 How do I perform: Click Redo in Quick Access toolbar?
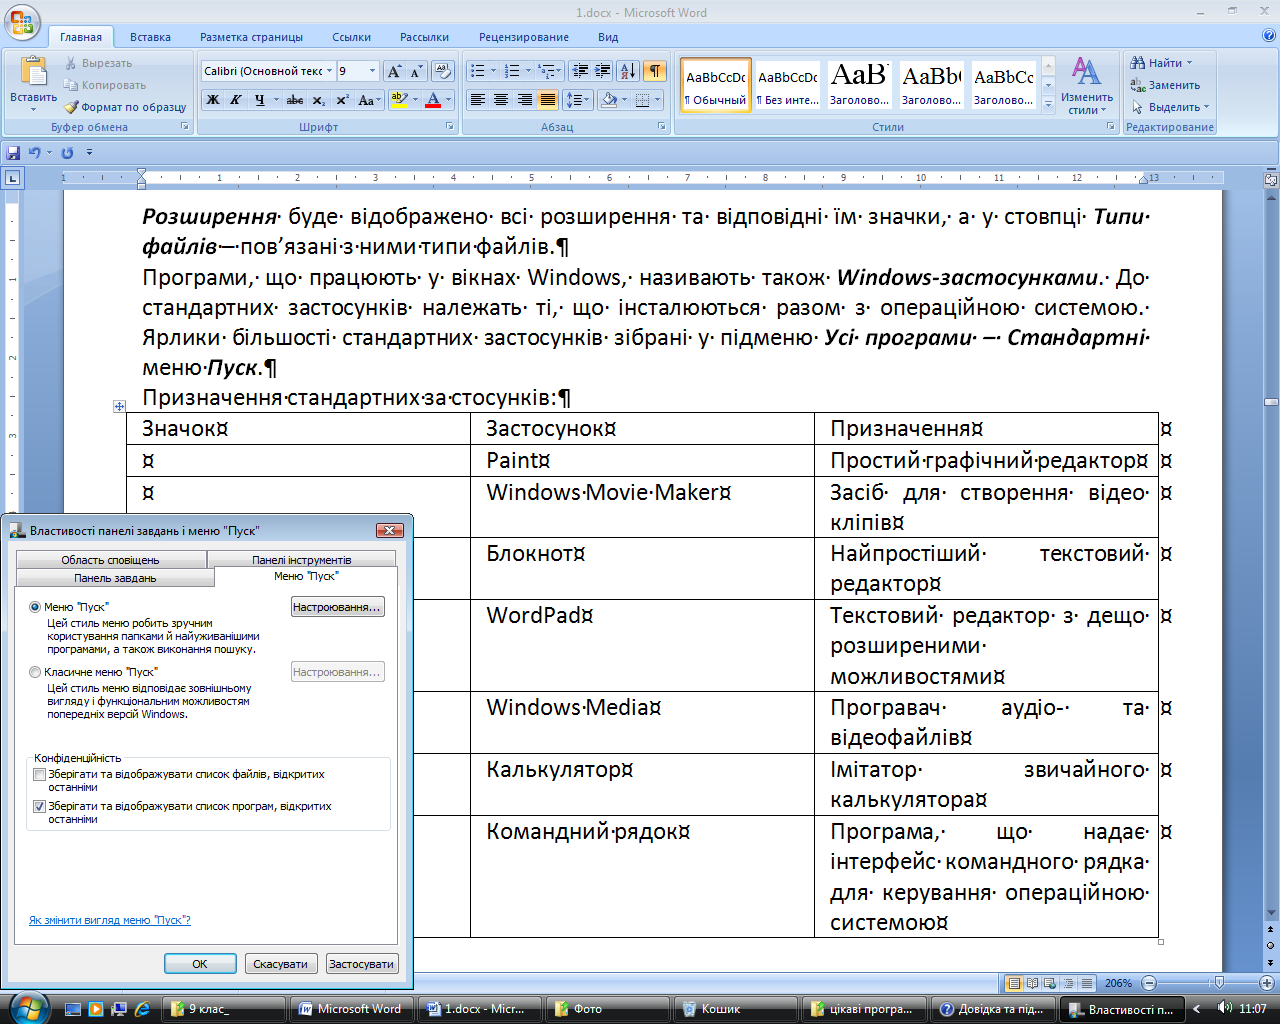[x=67, y=153]
